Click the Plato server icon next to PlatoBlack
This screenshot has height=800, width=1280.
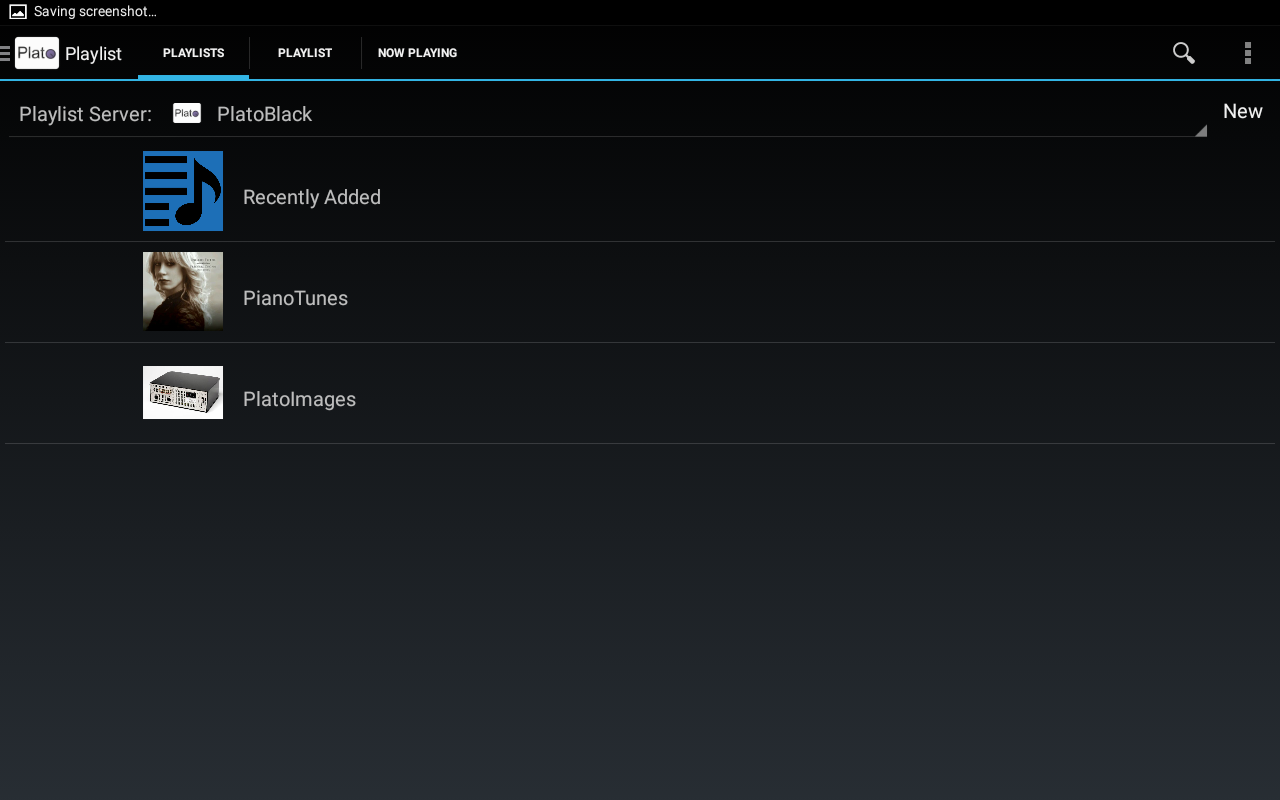186,113
